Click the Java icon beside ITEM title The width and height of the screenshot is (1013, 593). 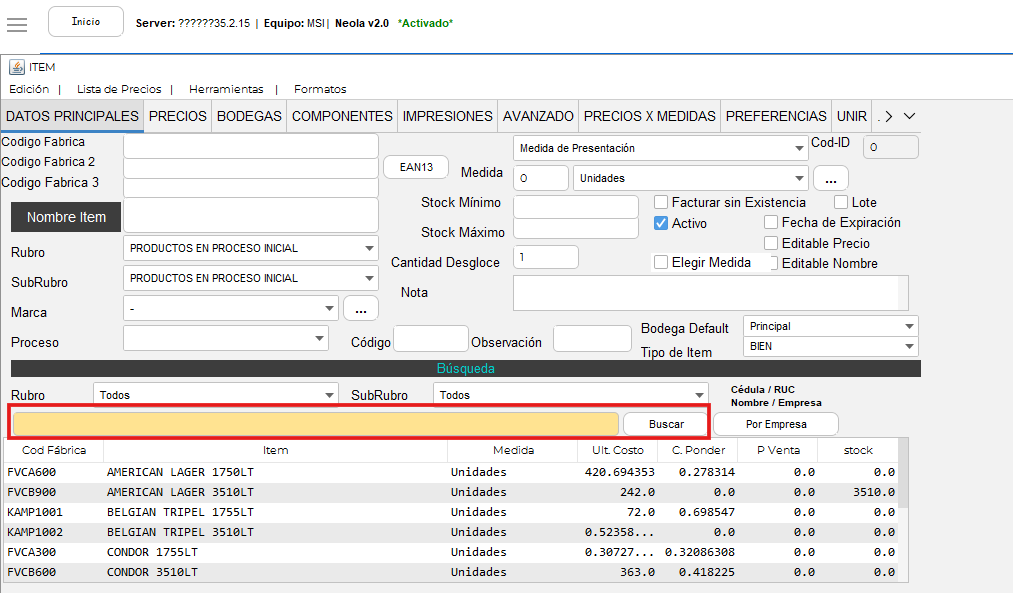tap(16, 67)
